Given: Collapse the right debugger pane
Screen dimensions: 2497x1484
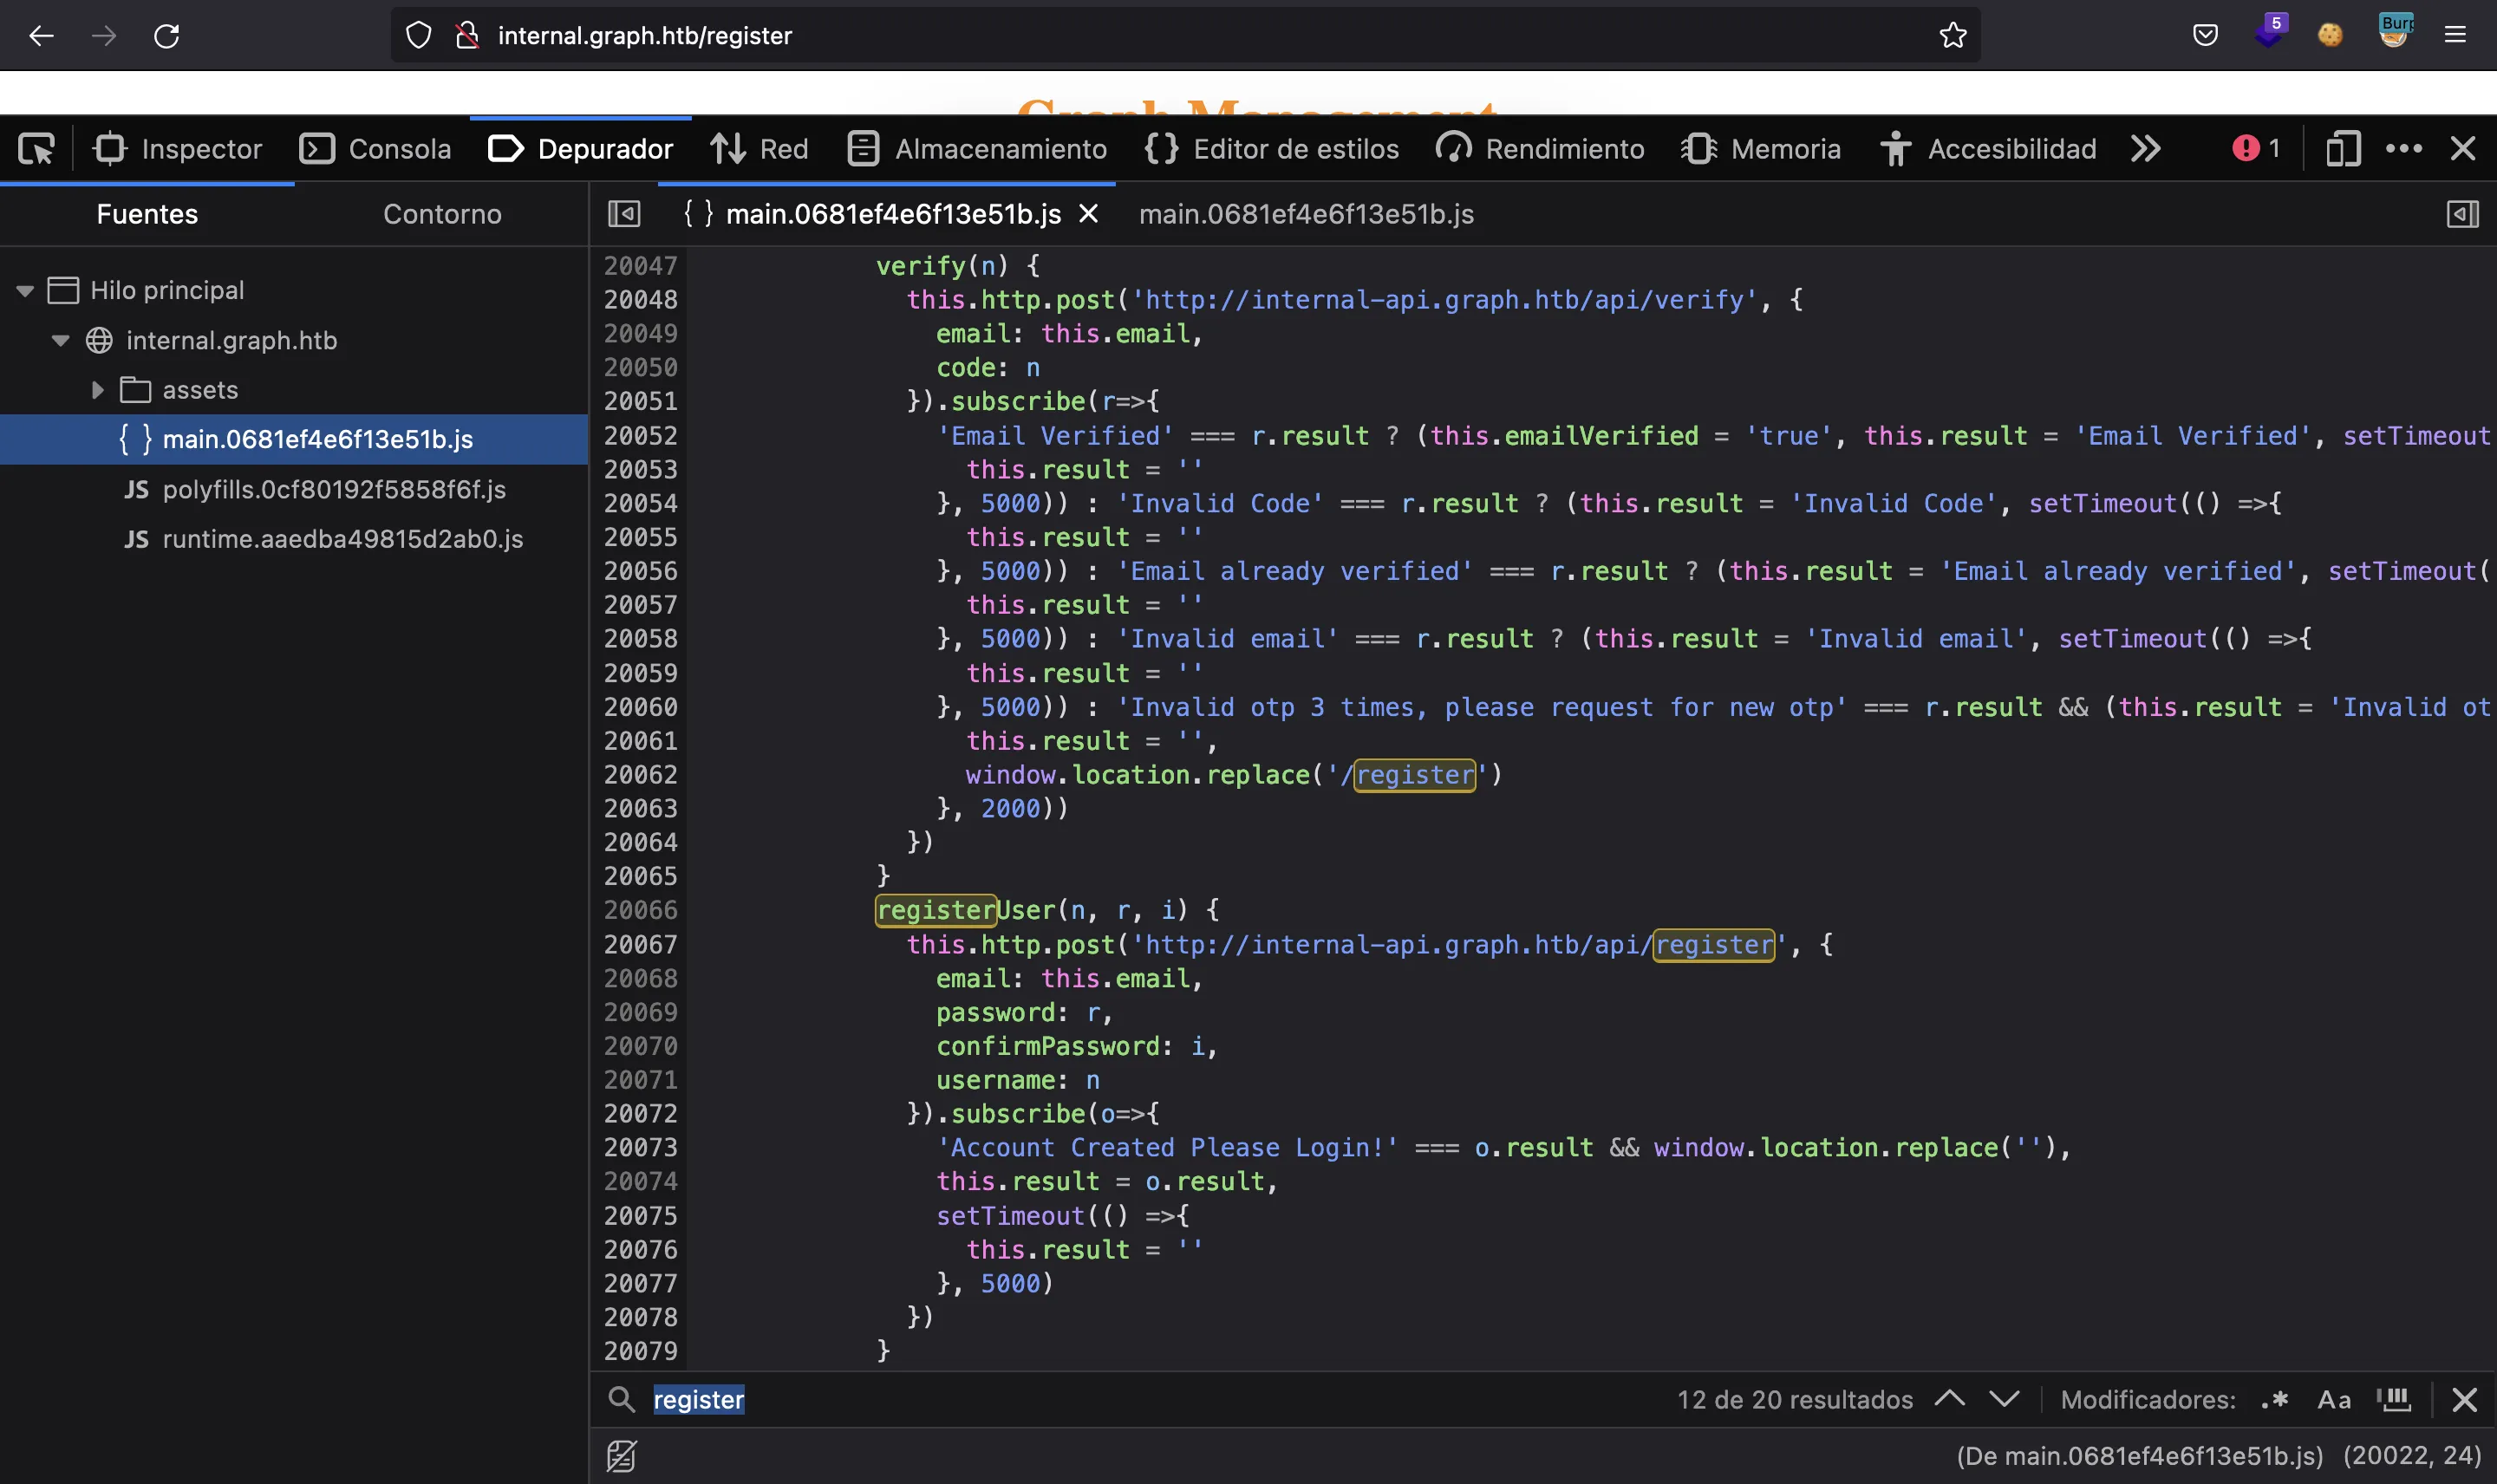Looking at the screenshot, I should click(x=2463, y=214).
